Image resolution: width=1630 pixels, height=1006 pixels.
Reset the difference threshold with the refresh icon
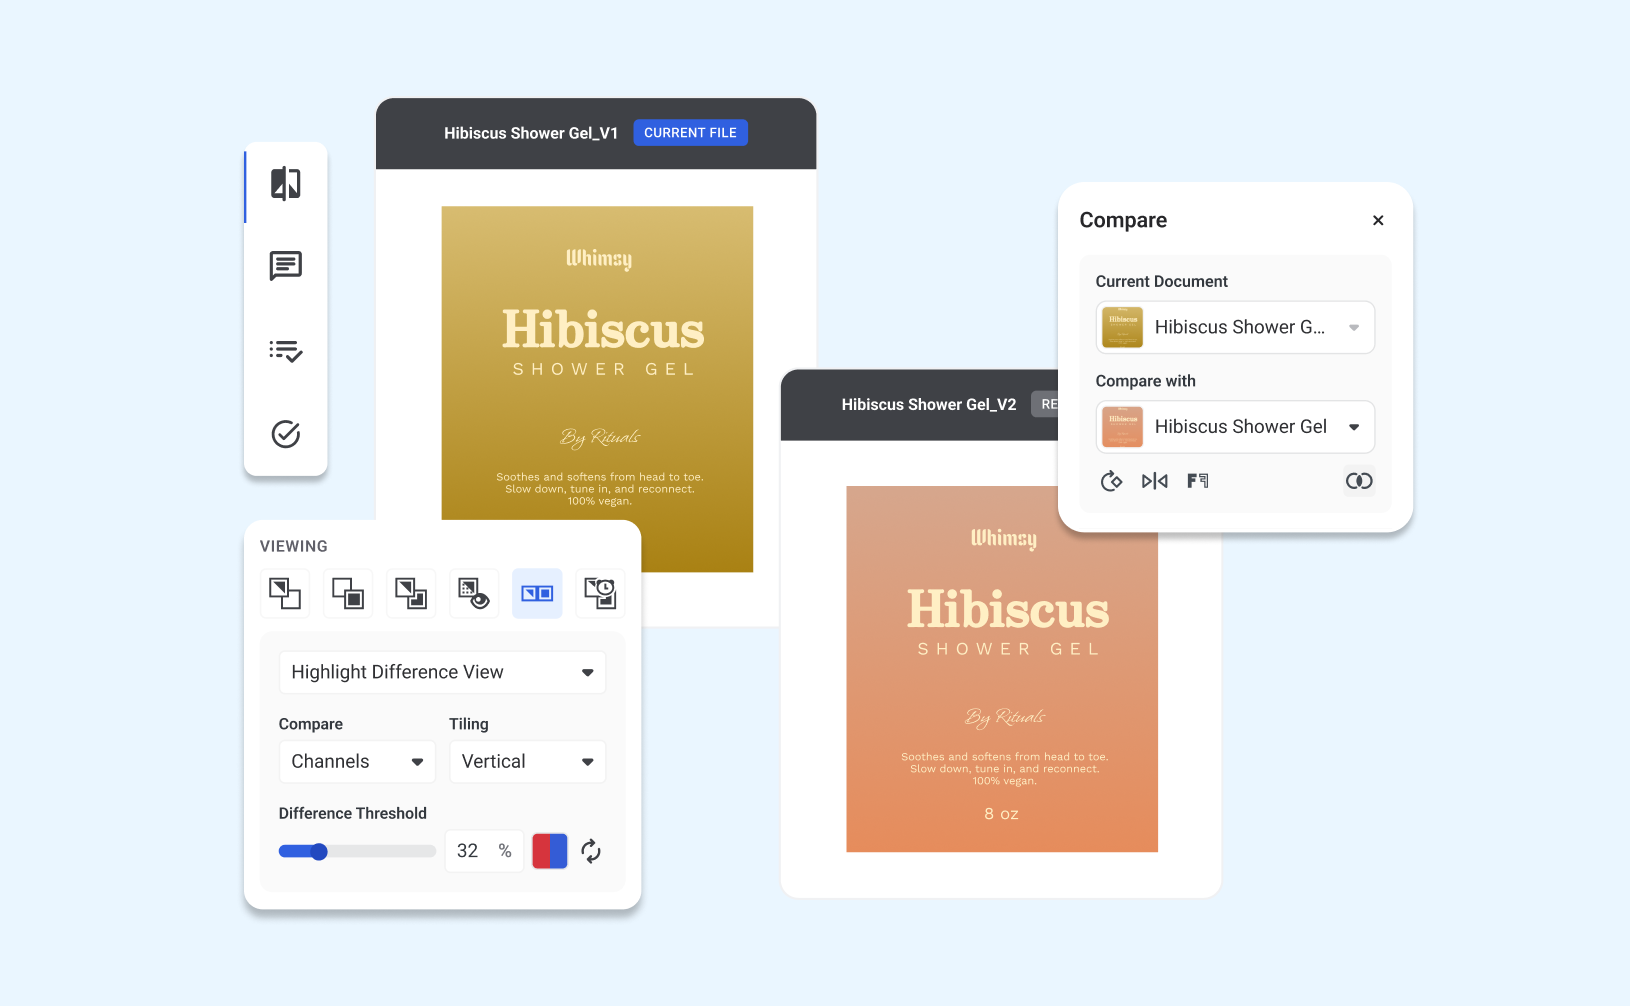591,851
